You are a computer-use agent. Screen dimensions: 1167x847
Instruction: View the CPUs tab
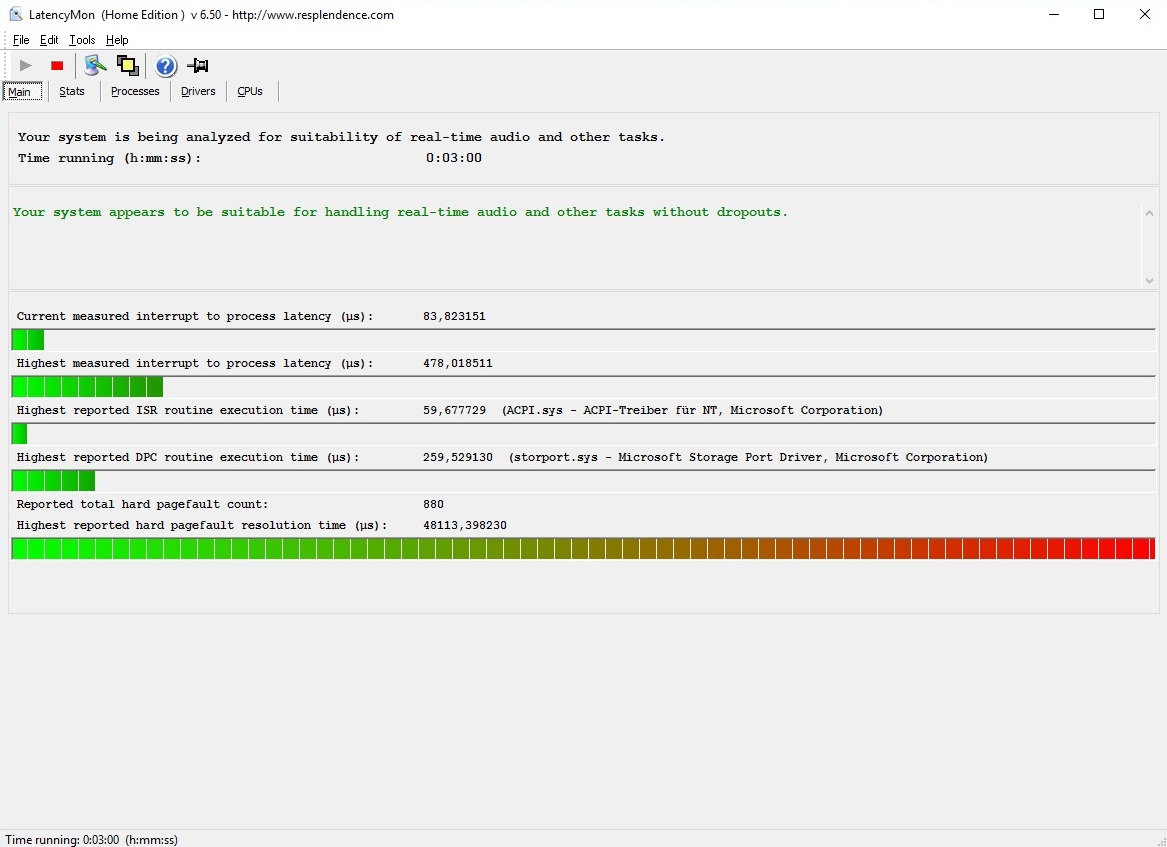click(250, 92)
